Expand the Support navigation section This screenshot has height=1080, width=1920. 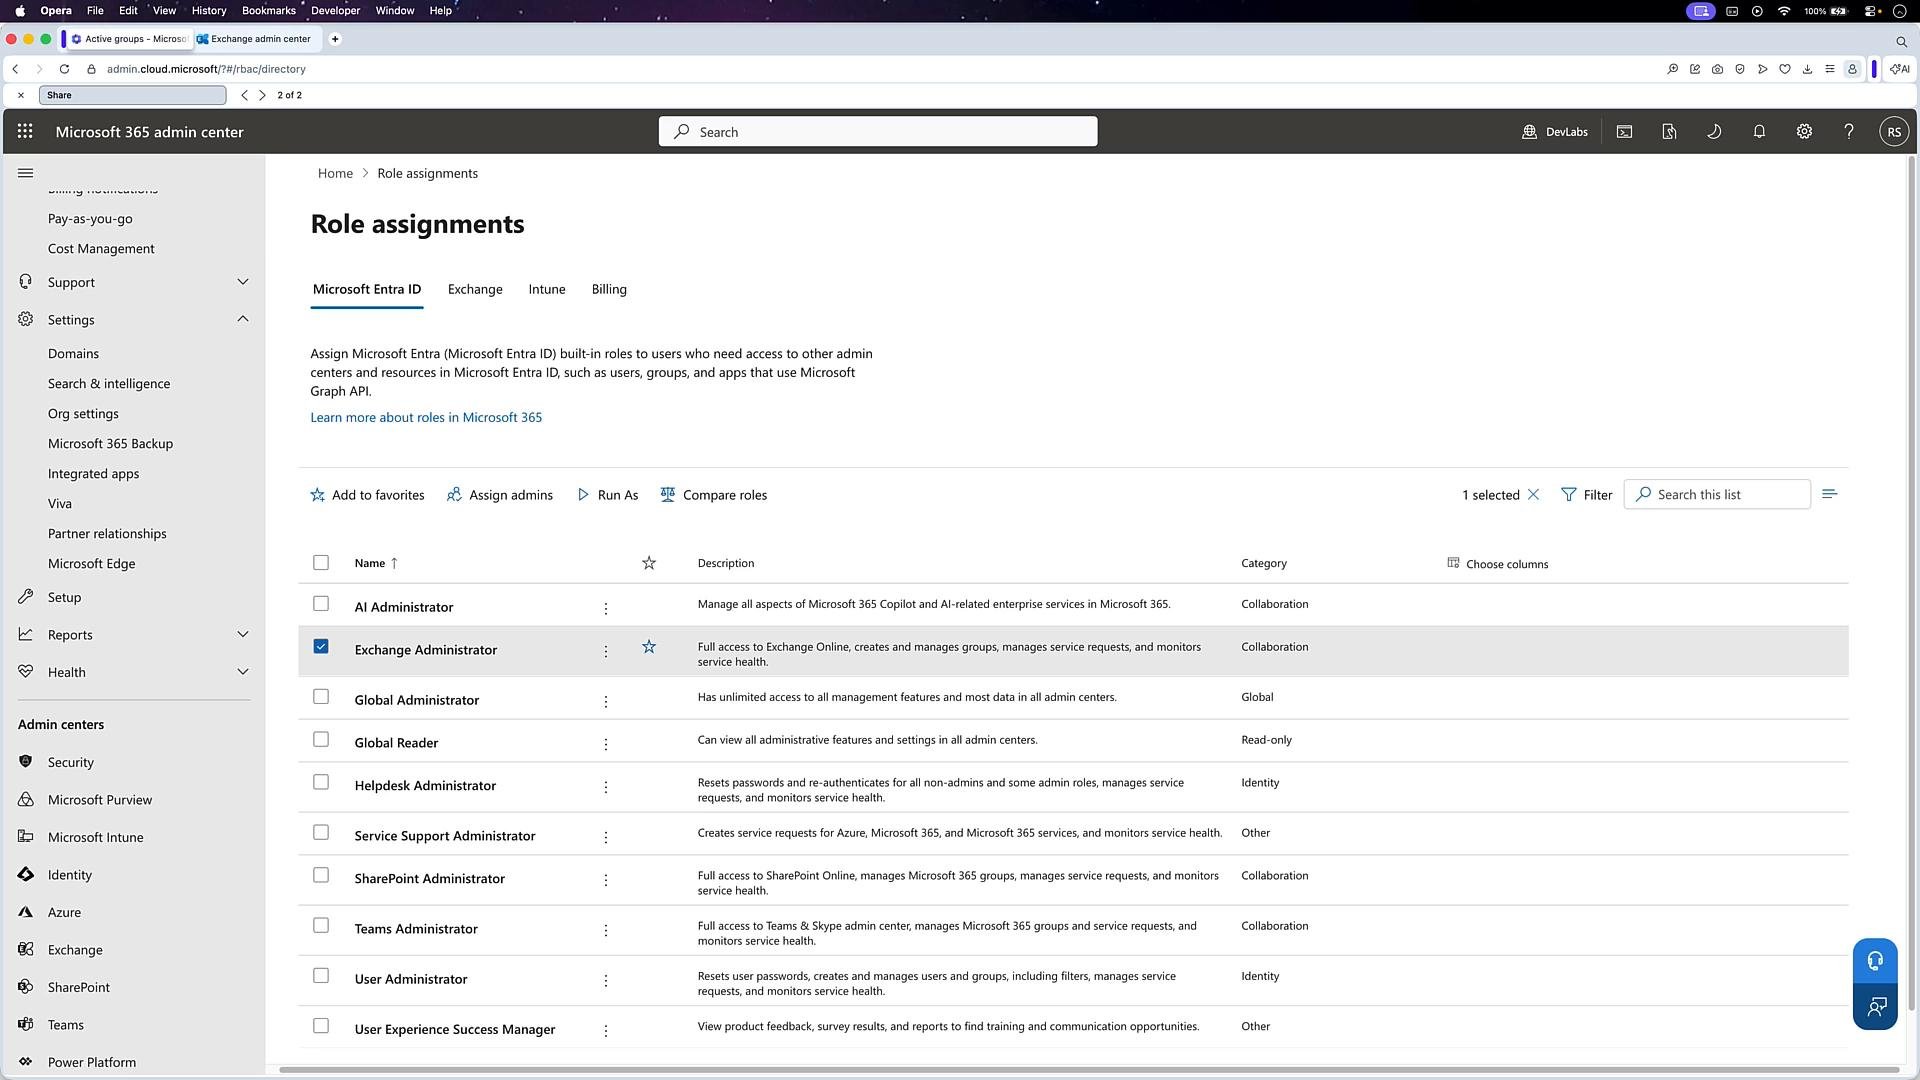click(243, 282)
